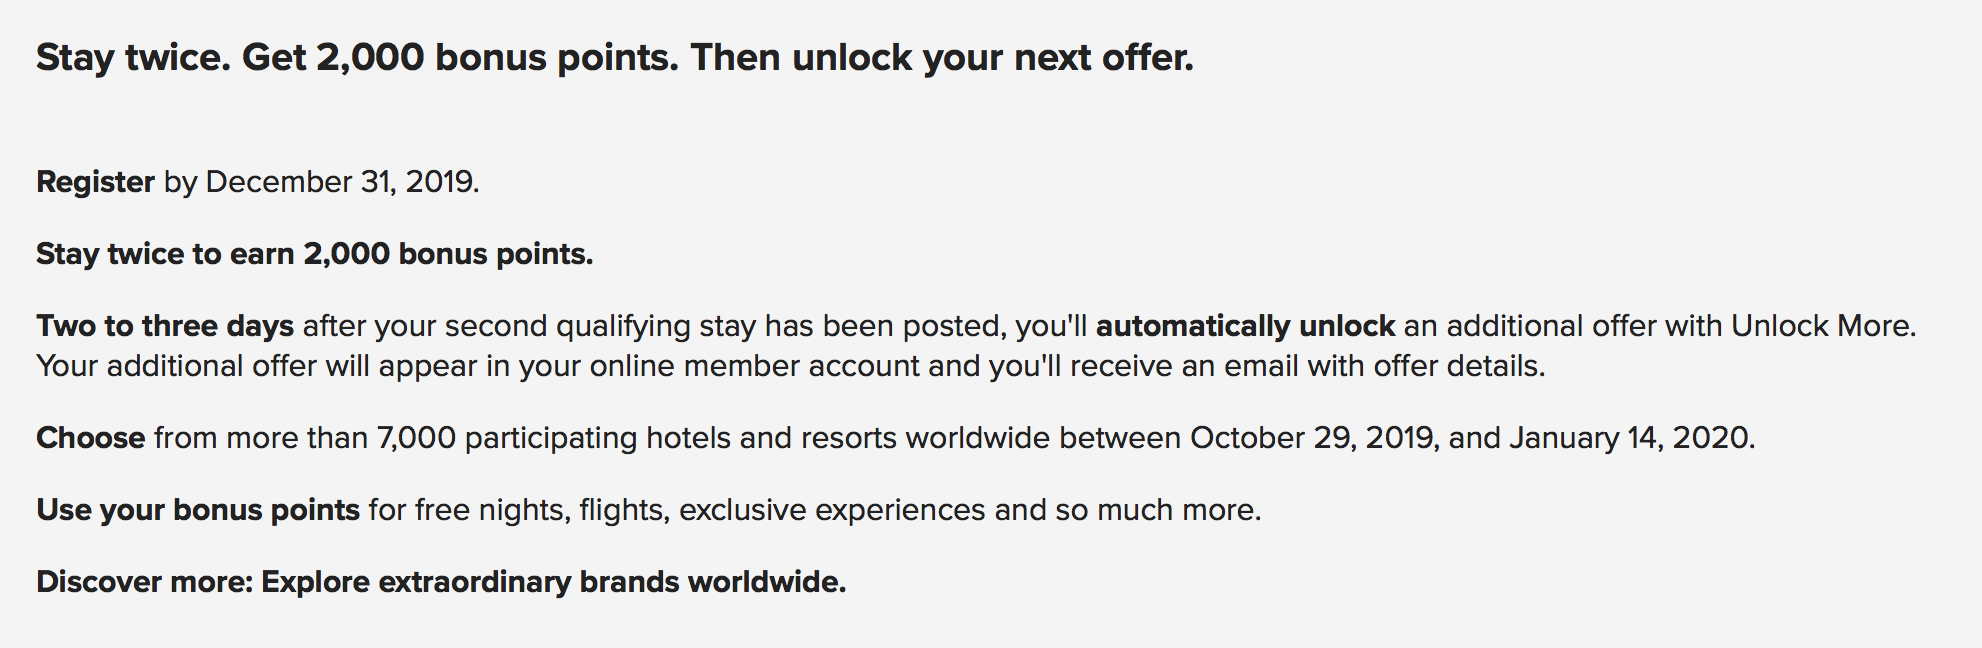The height and width of the screenshot is (648, 1982).
Task: Open "Explore extraordinary brands worldwide." link
Action: pos(554,582)
